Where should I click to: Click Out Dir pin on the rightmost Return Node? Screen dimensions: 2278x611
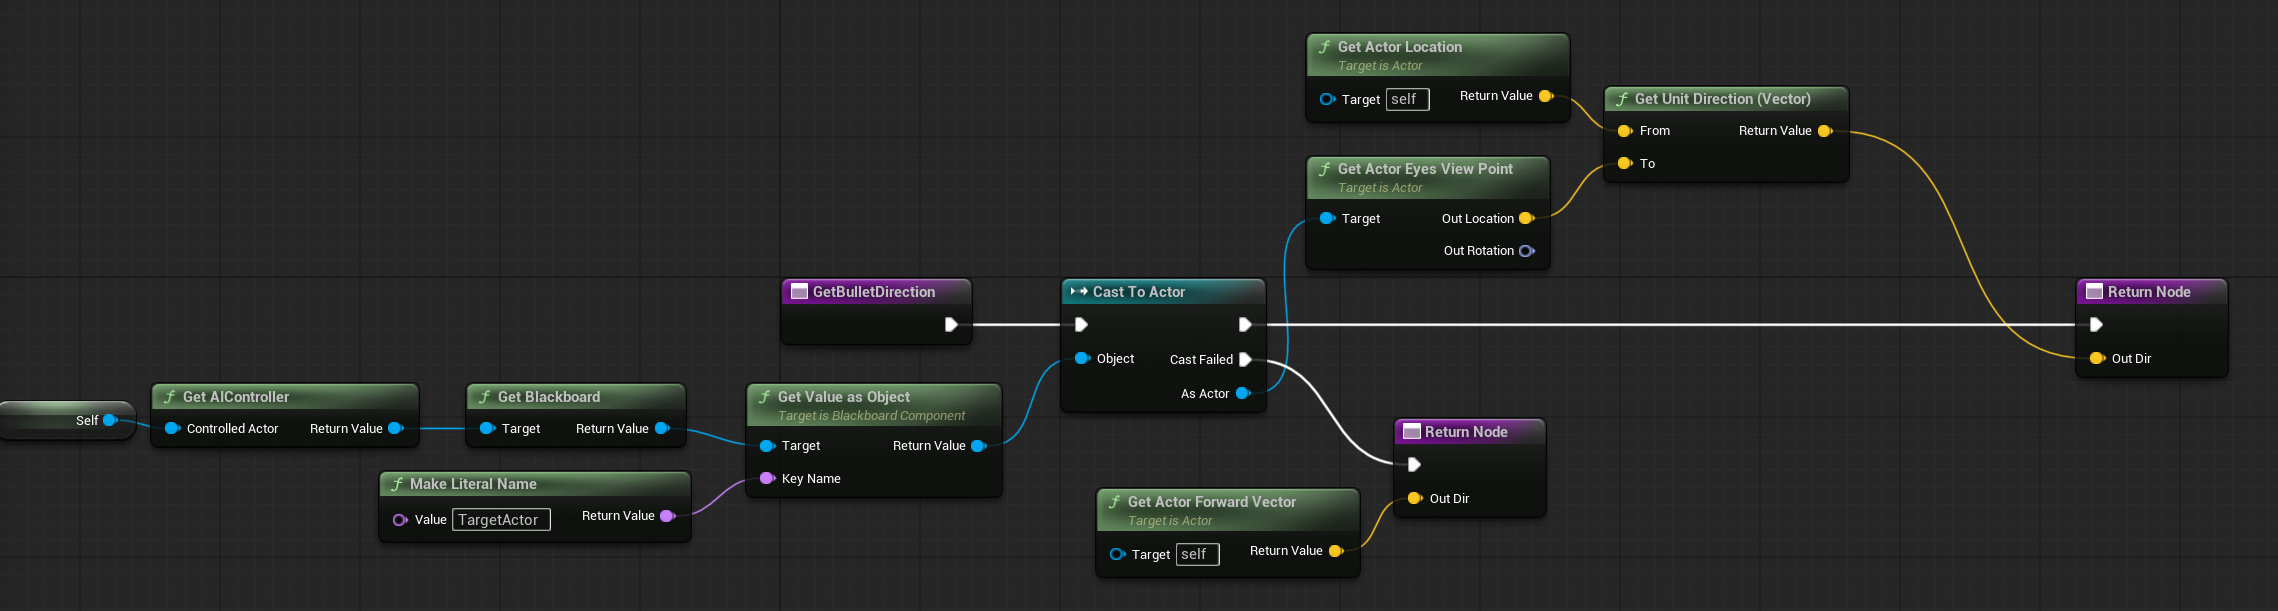click(x=2096, y=358)
